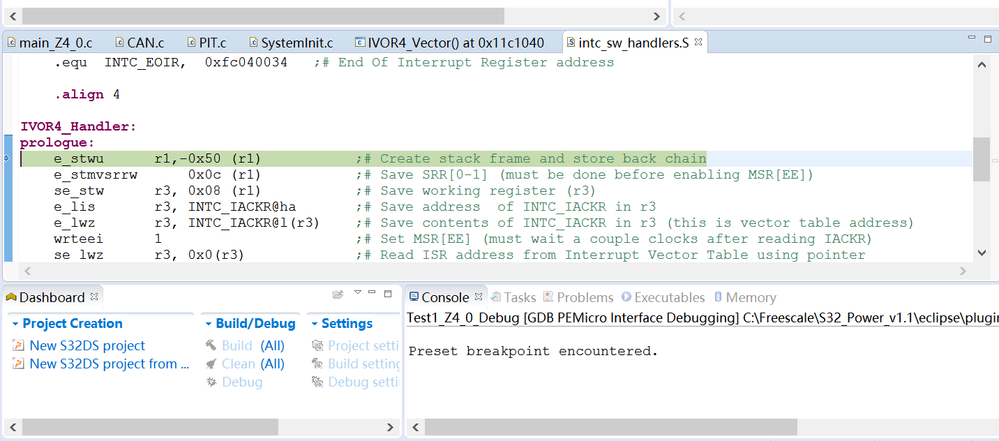Switch to the Problems tab

tap(584, 297)
